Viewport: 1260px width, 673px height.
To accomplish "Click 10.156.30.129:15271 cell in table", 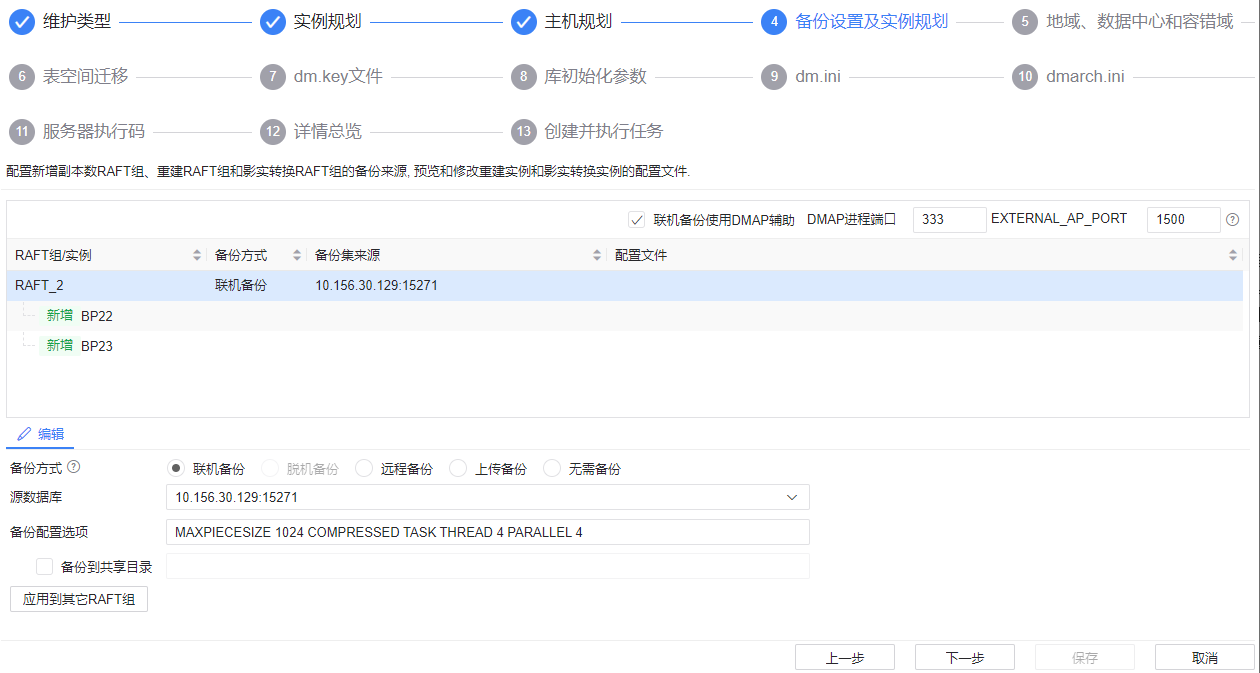I will tap(376, 285).
